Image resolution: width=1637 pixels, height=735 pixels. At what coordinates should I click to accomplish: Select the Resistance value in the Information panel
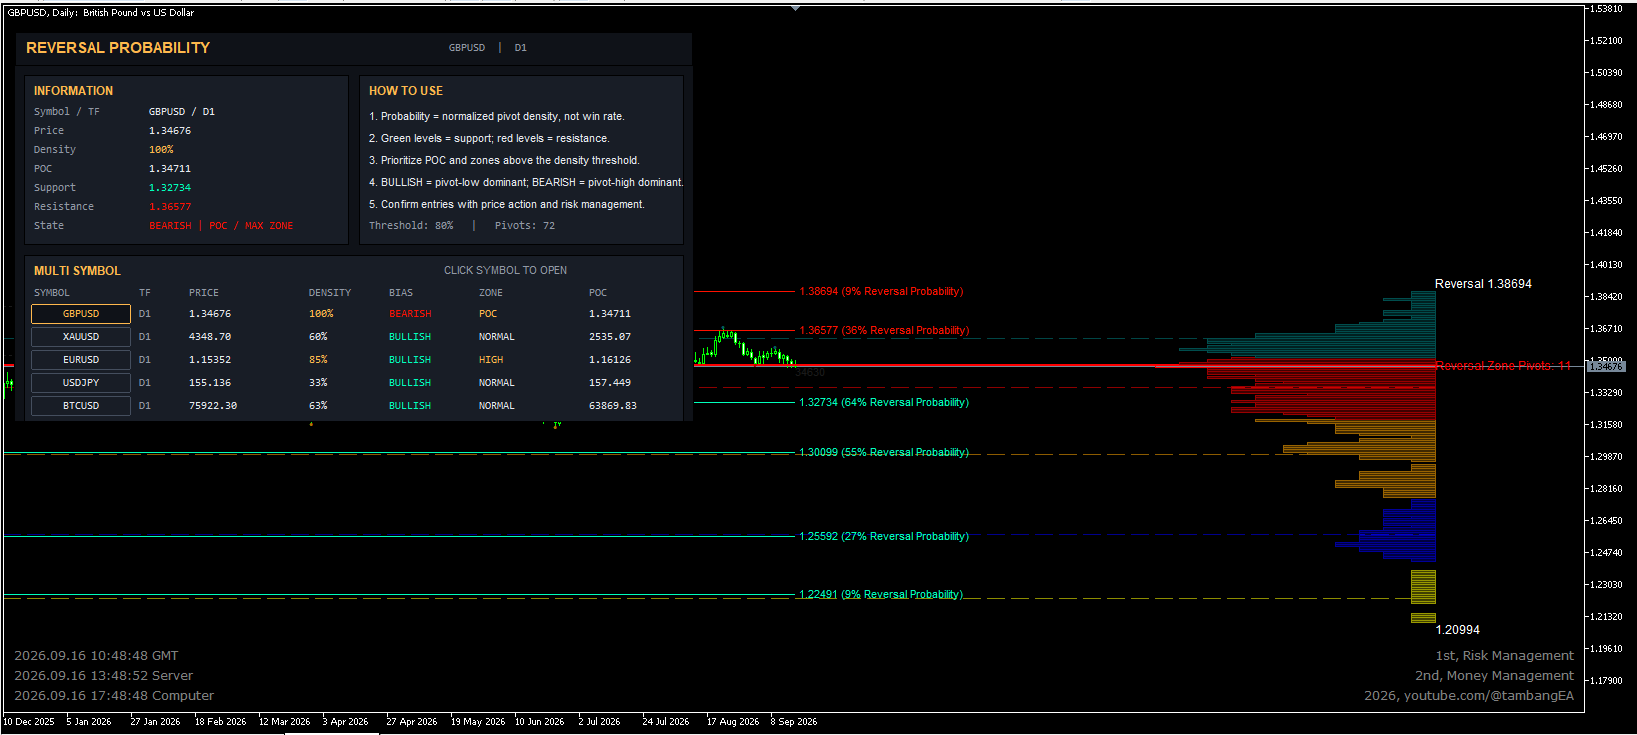[x=170, y=207]
